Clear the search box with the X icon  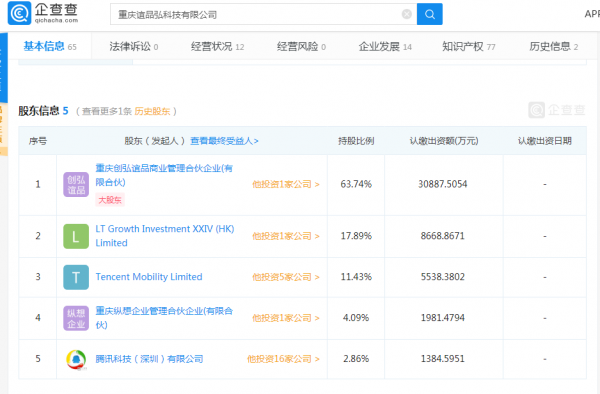pyautogui.click(x=407, y=14)
